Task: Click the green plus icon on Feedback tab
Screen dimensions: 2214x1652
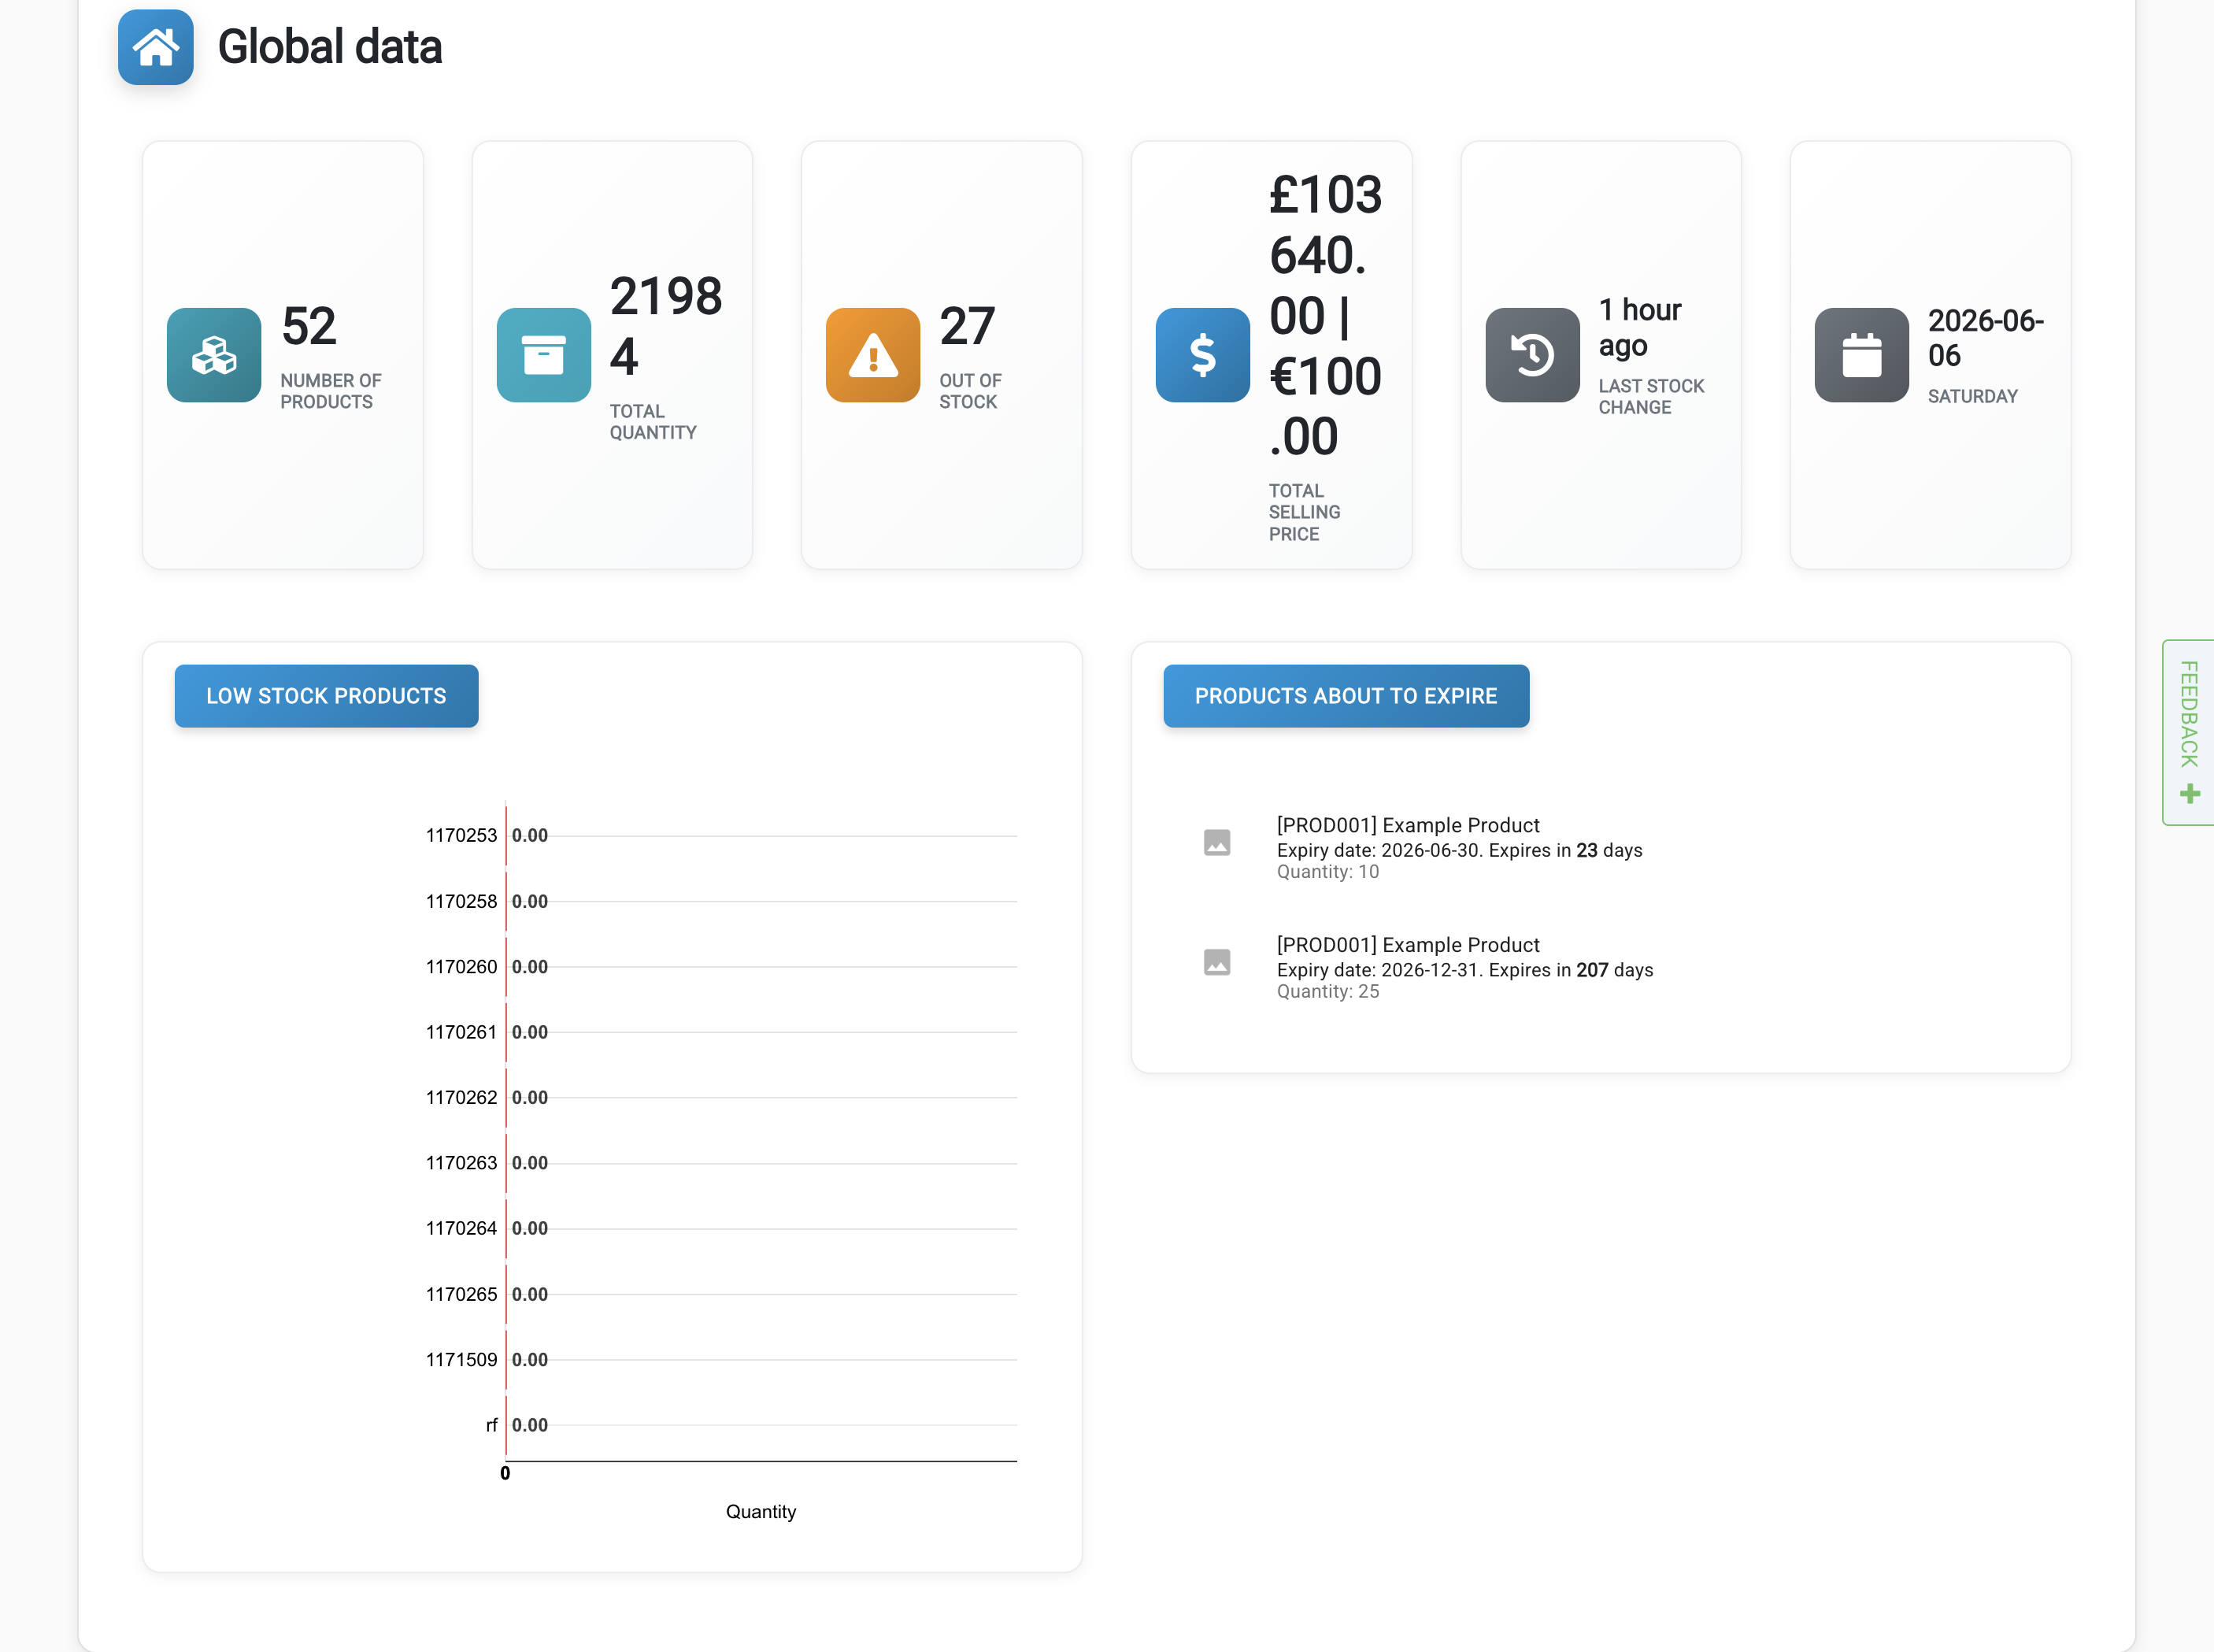Action: 2190,794
